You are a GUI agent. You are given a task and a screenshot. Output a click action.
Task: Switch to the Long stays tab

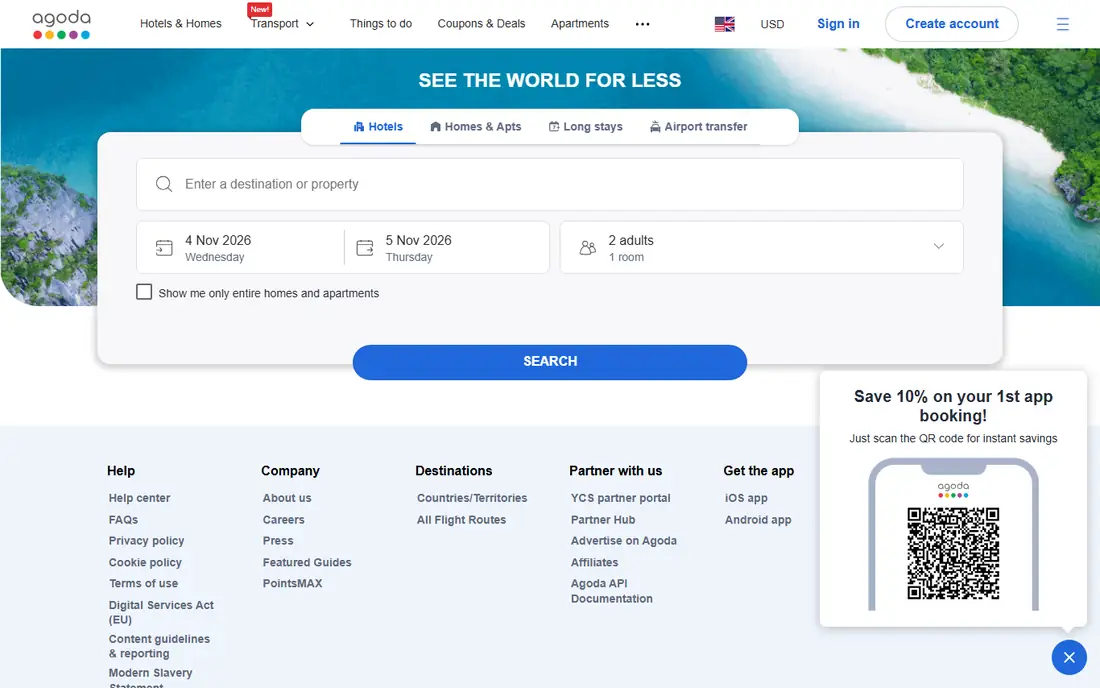point(586,127)
